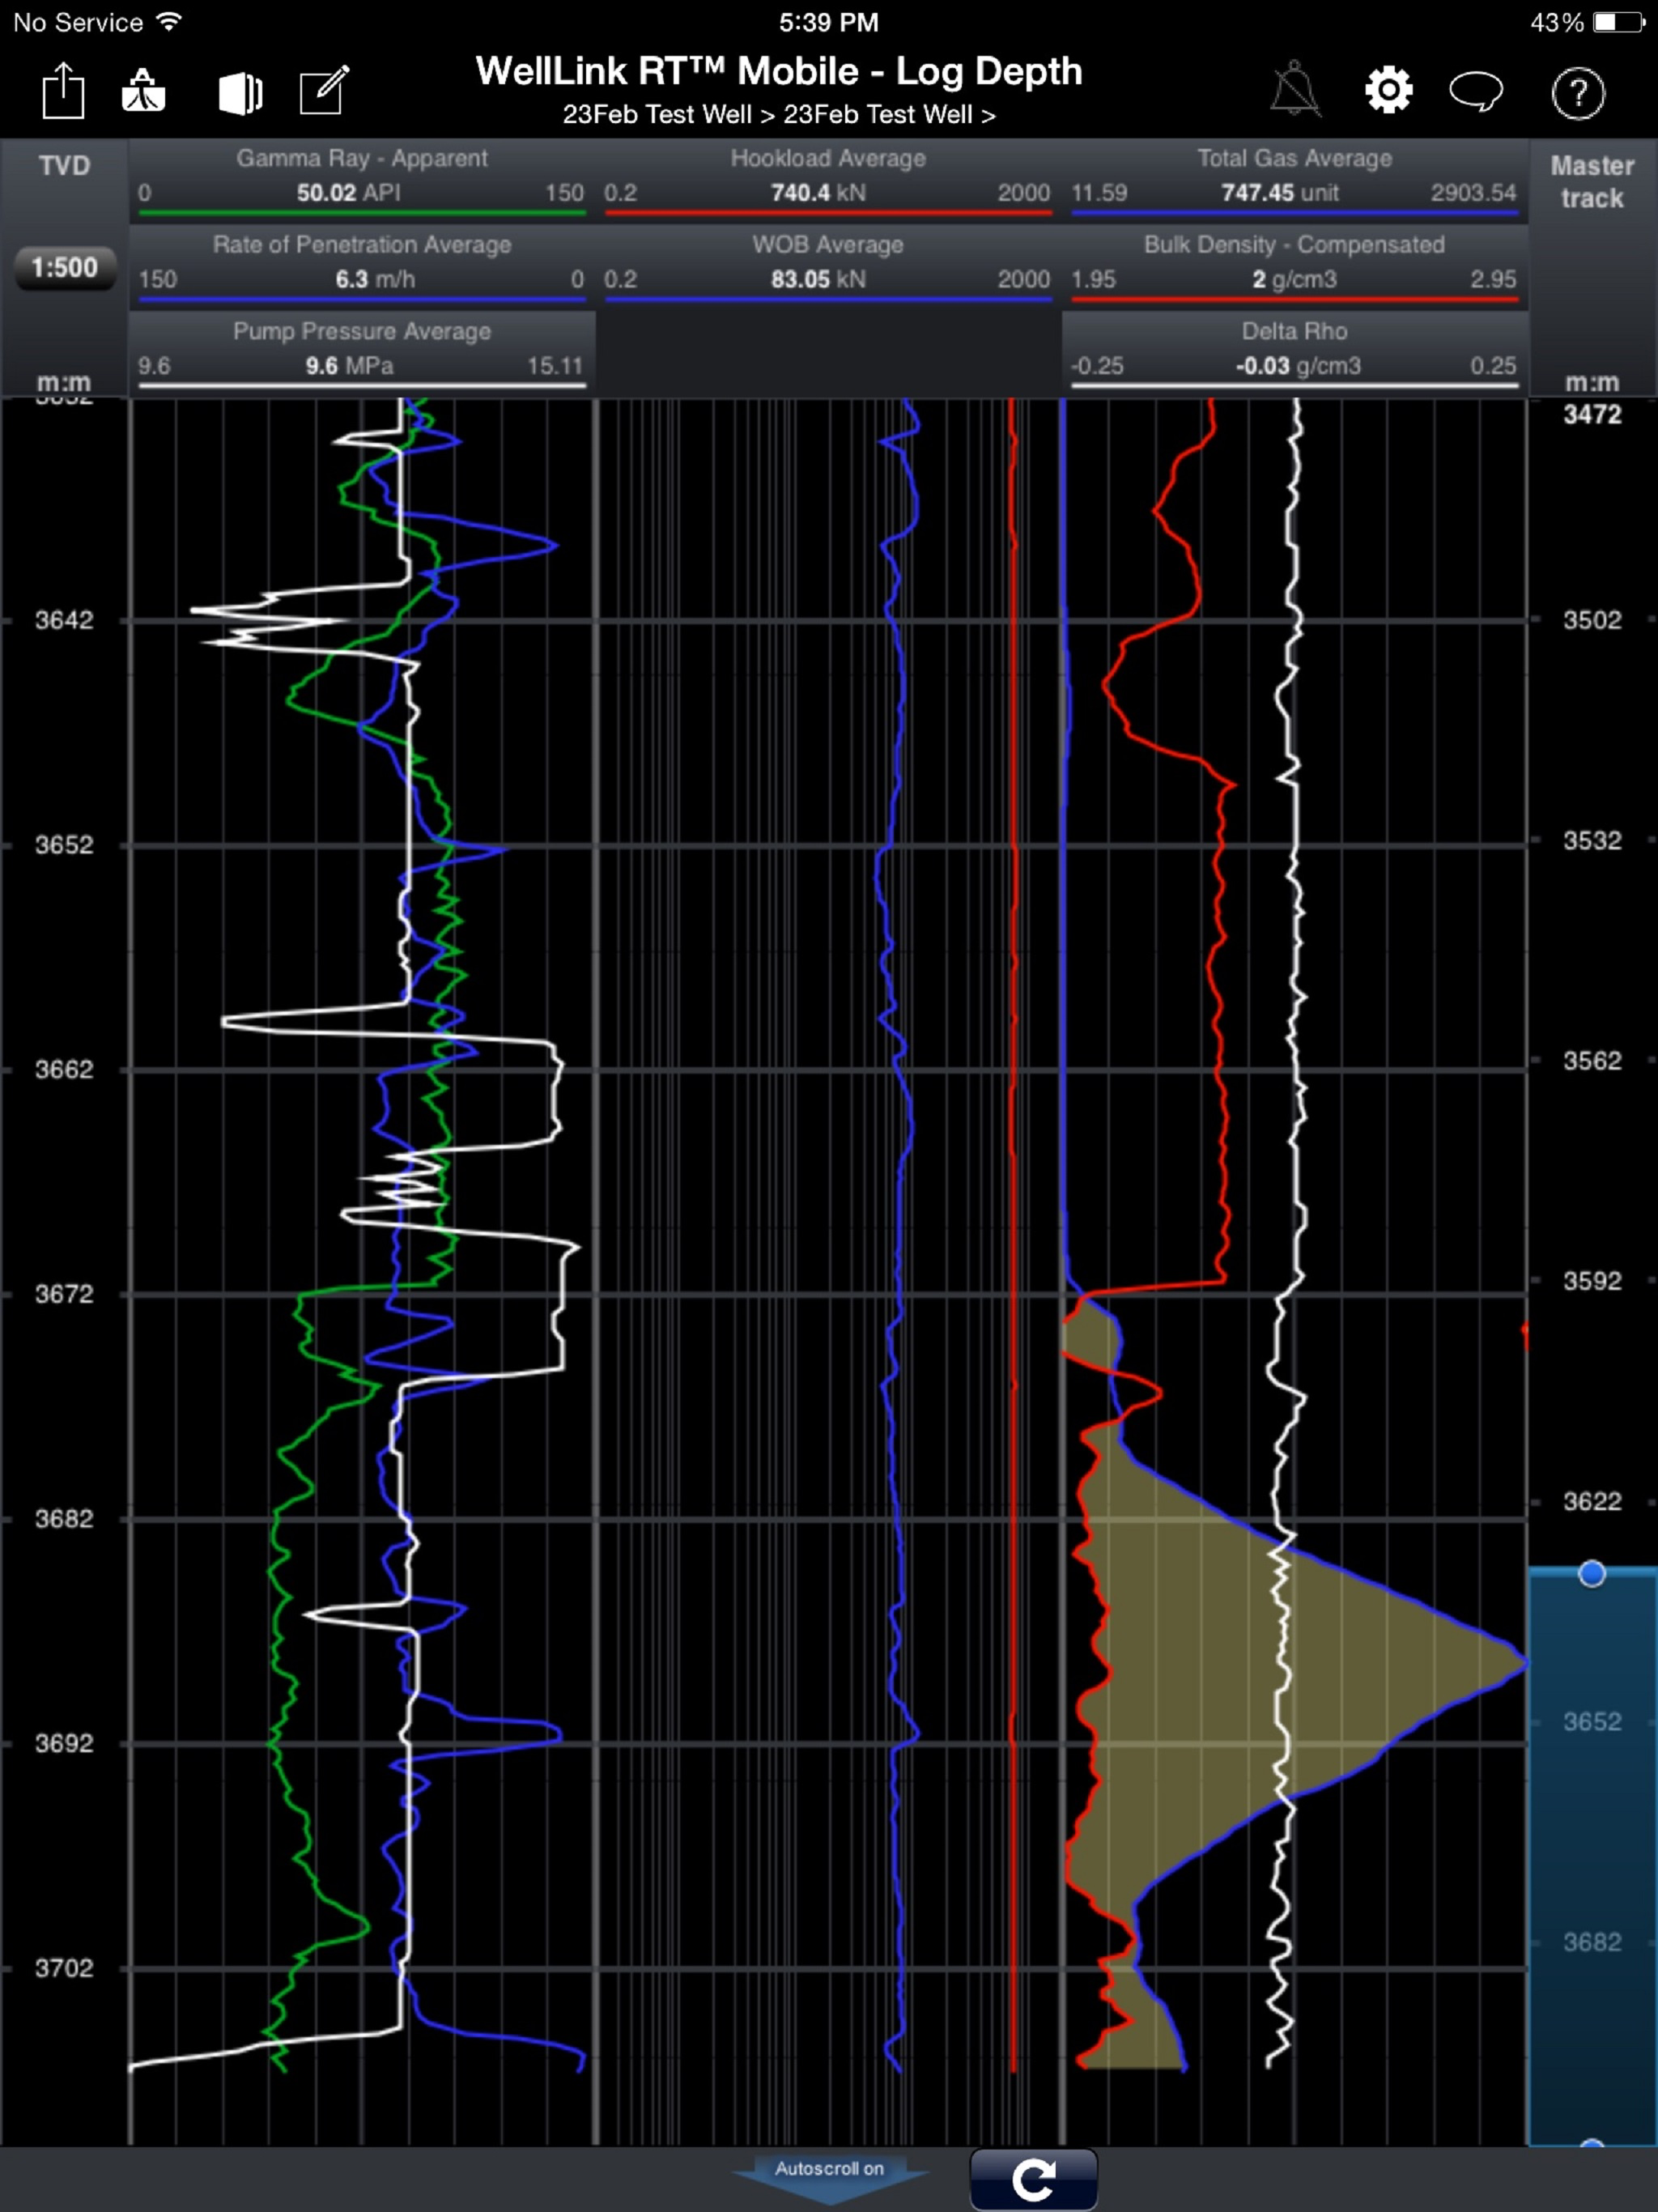Select the Delta Rho track header

pyautogui.click(x=1293, y=348)
